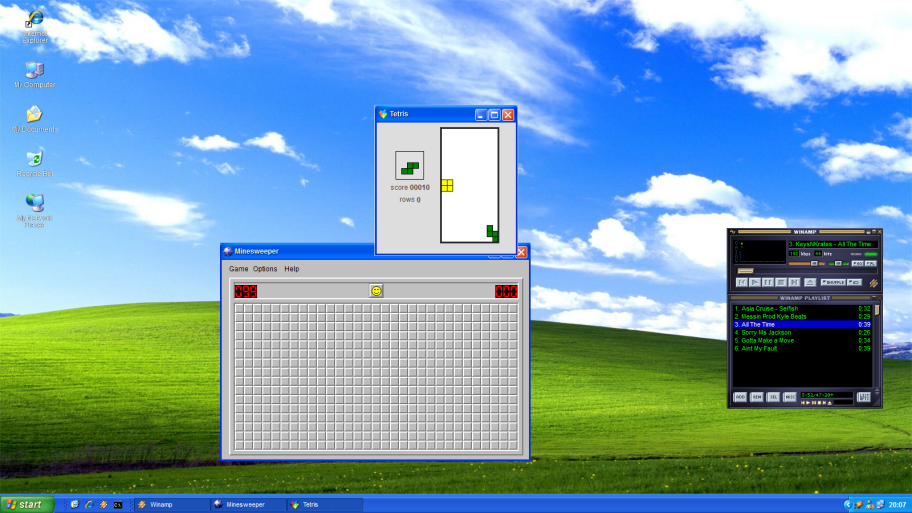Screen dimensions: 912x513
Task: Select My Network Places desktop icon
Action: coord(35,211)
